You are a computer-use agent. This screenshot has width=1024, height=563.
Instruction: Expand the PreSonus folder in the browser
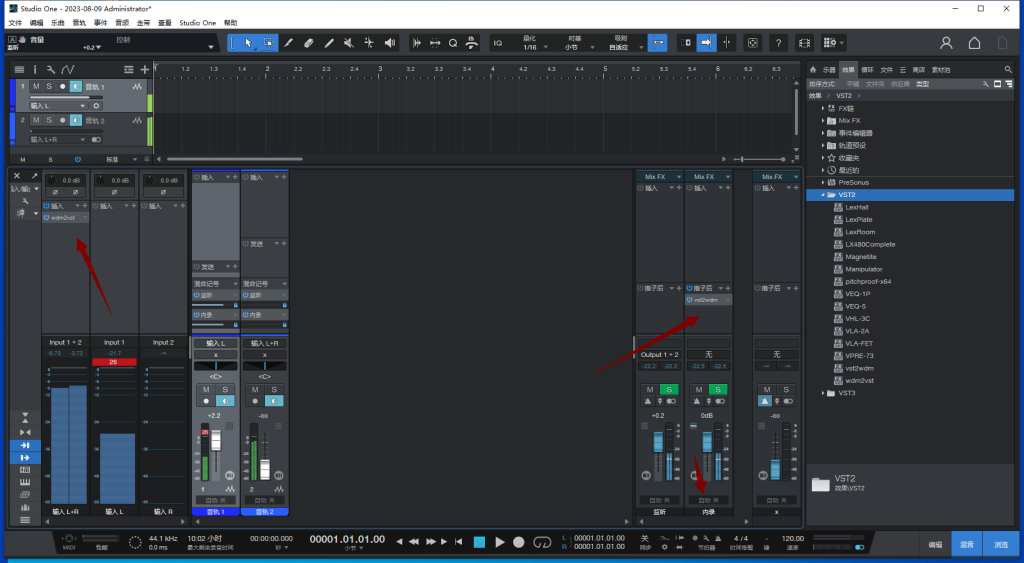pos(823,182)
